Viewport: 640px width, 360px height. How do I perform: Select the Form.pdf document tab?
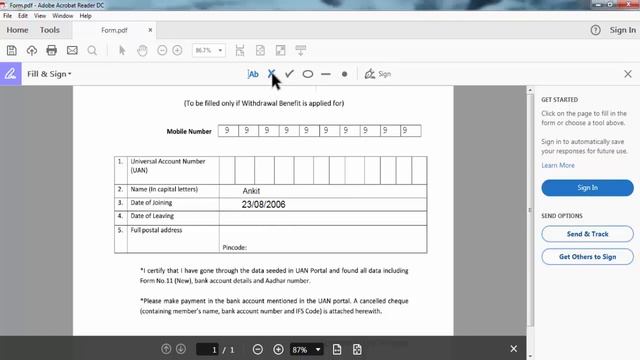tap(114, 30)
